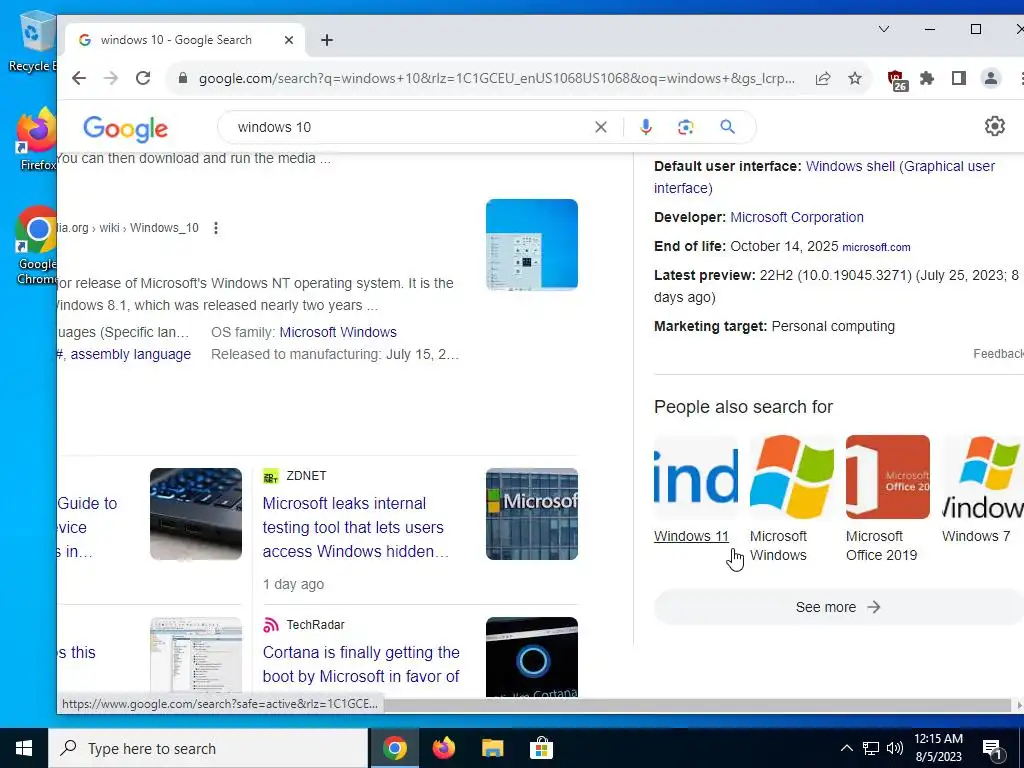Click the Microsoft Corporation developer link
The width and height of the screenshot is (1024, 768).
(x=797, y=217)
